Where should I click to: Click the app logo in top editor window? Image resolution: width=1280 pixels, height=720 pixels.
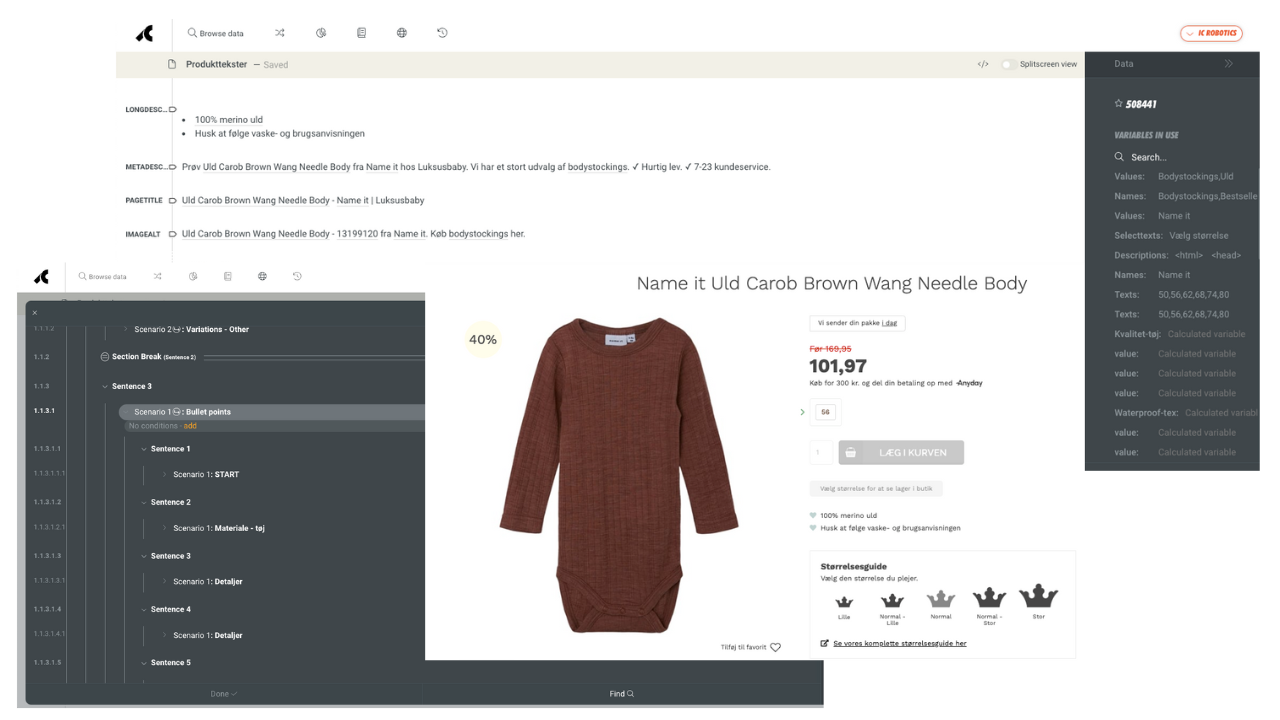(x=145, y=33)
